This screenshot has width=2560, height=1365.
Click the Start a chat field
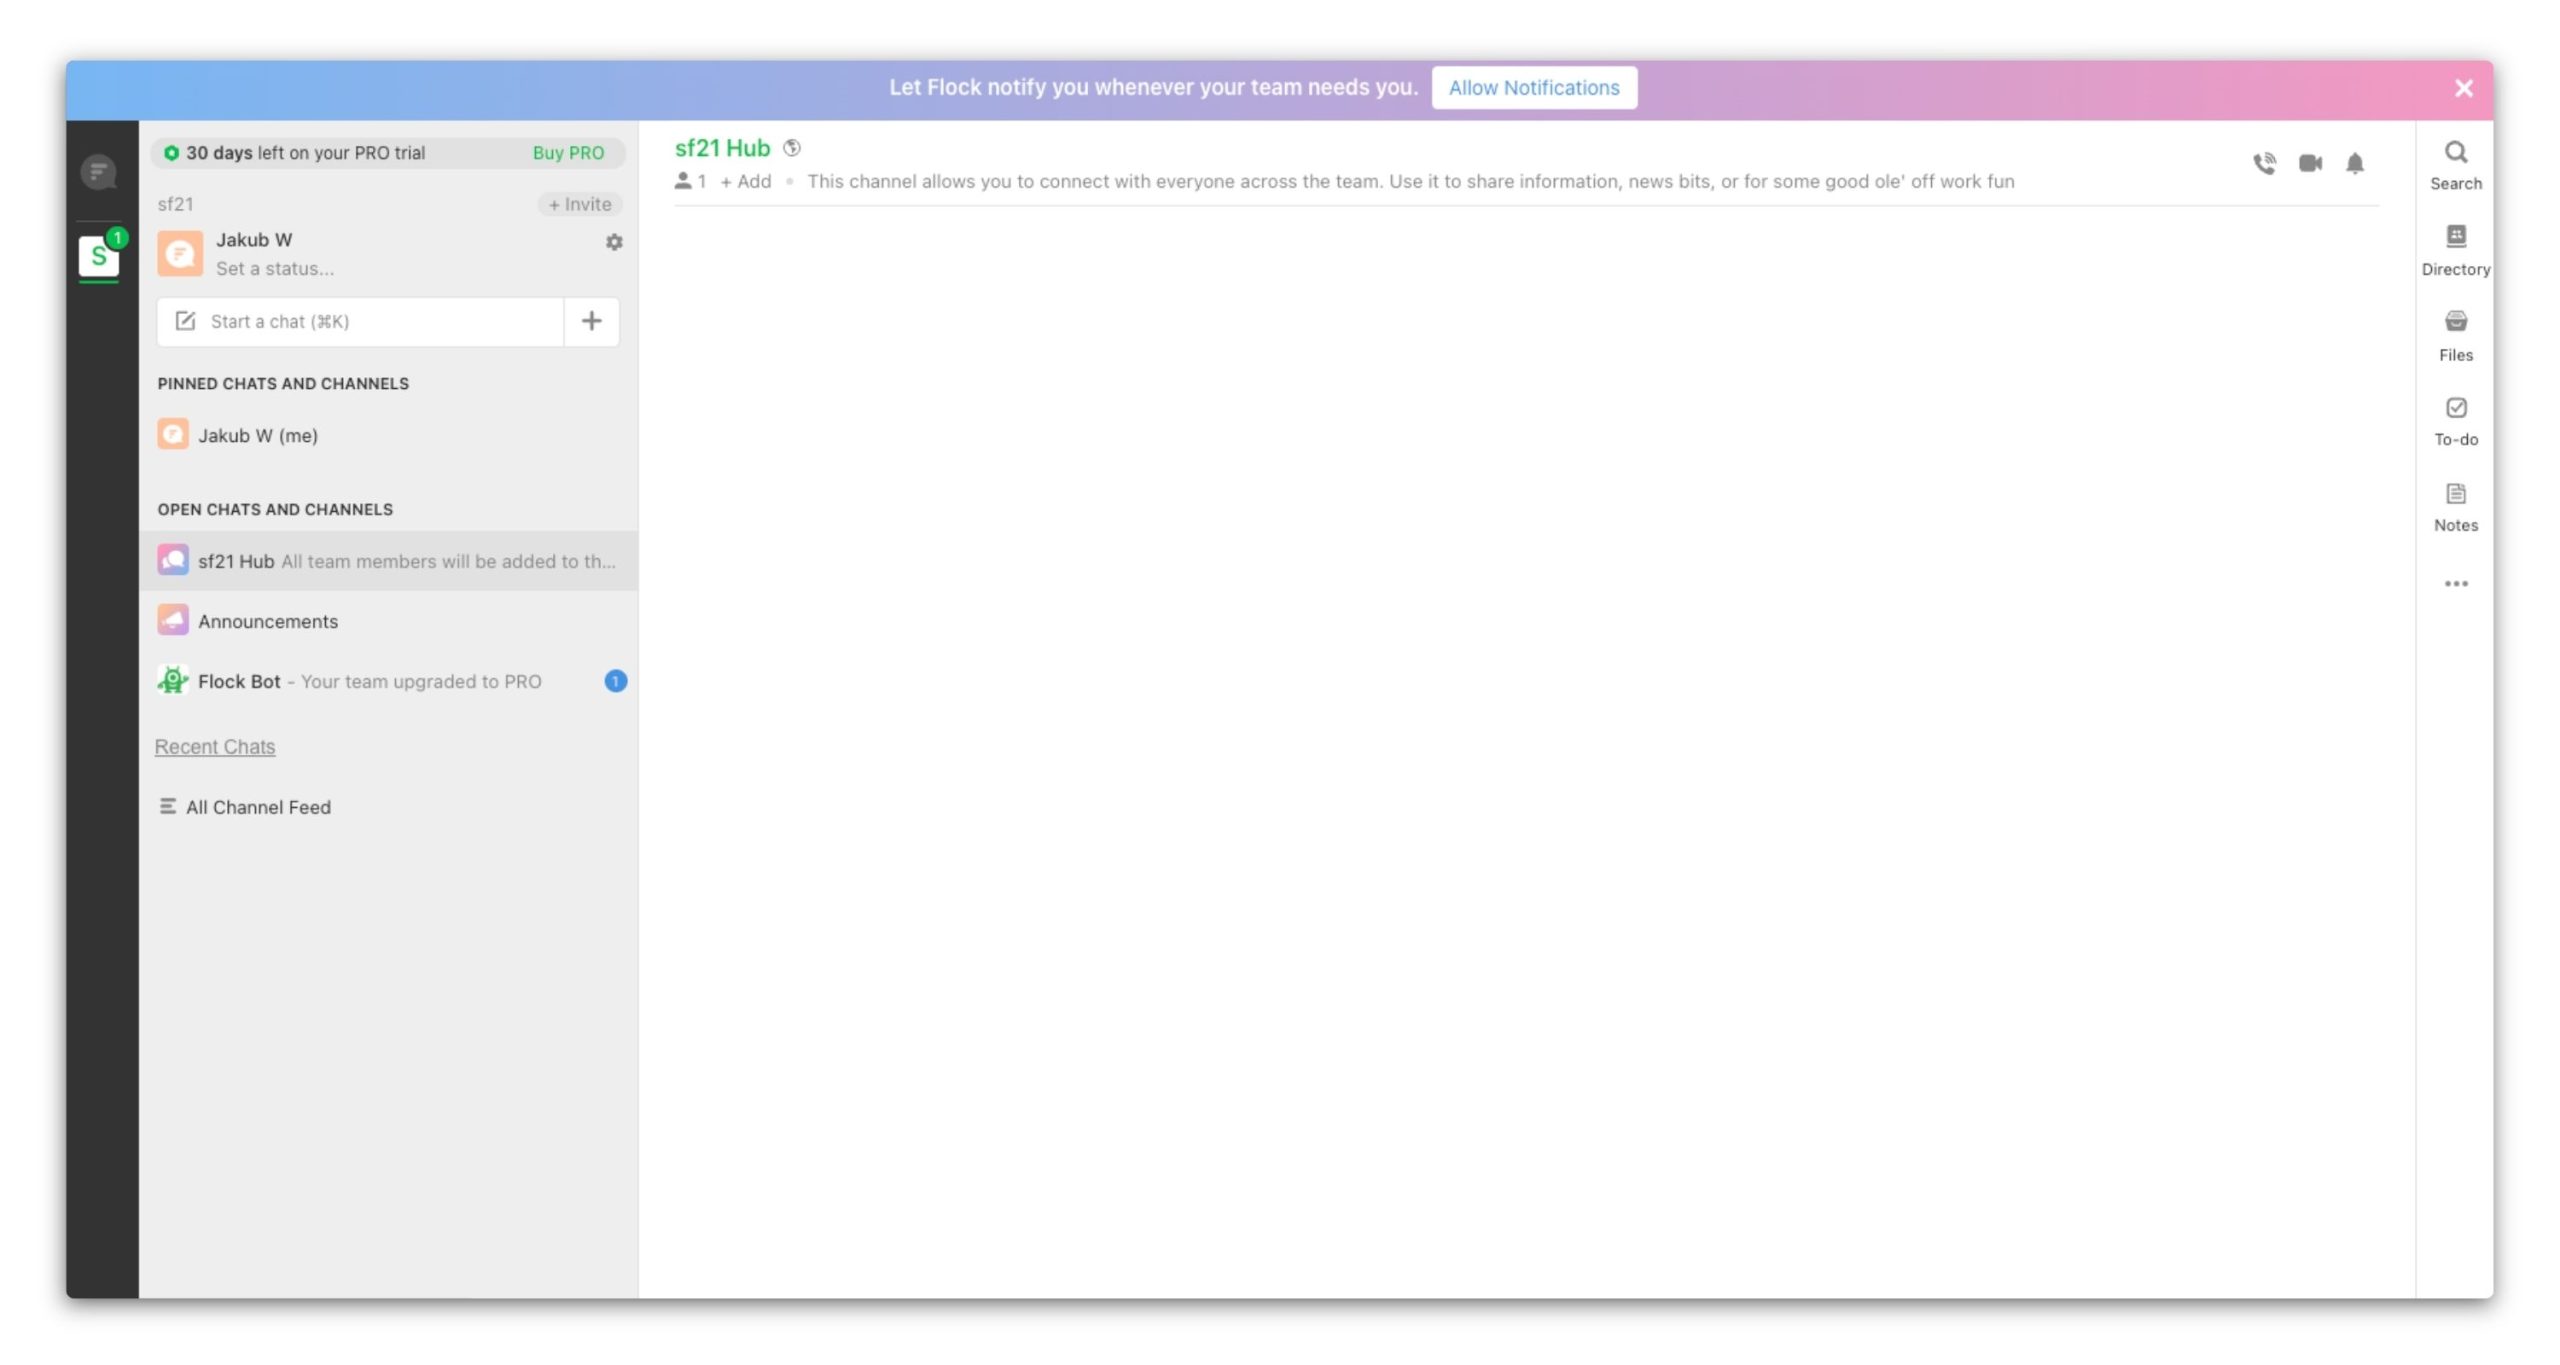click(x=360, y=321)
